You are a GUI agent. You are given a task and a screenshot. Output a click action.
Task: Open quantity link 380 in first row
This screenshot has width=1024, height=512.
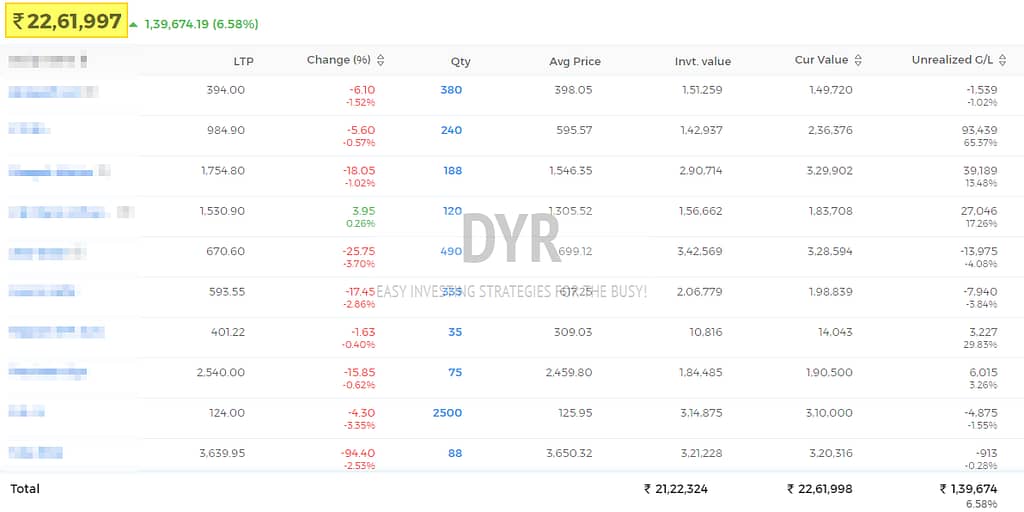point(451,90)
